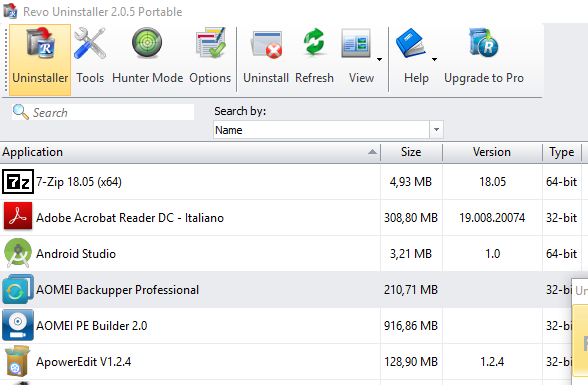Image resolution: width=588 pixels, height=385 pixels.
Task: Click the 7-Zip program icon
Action: (x=18, y=182)
